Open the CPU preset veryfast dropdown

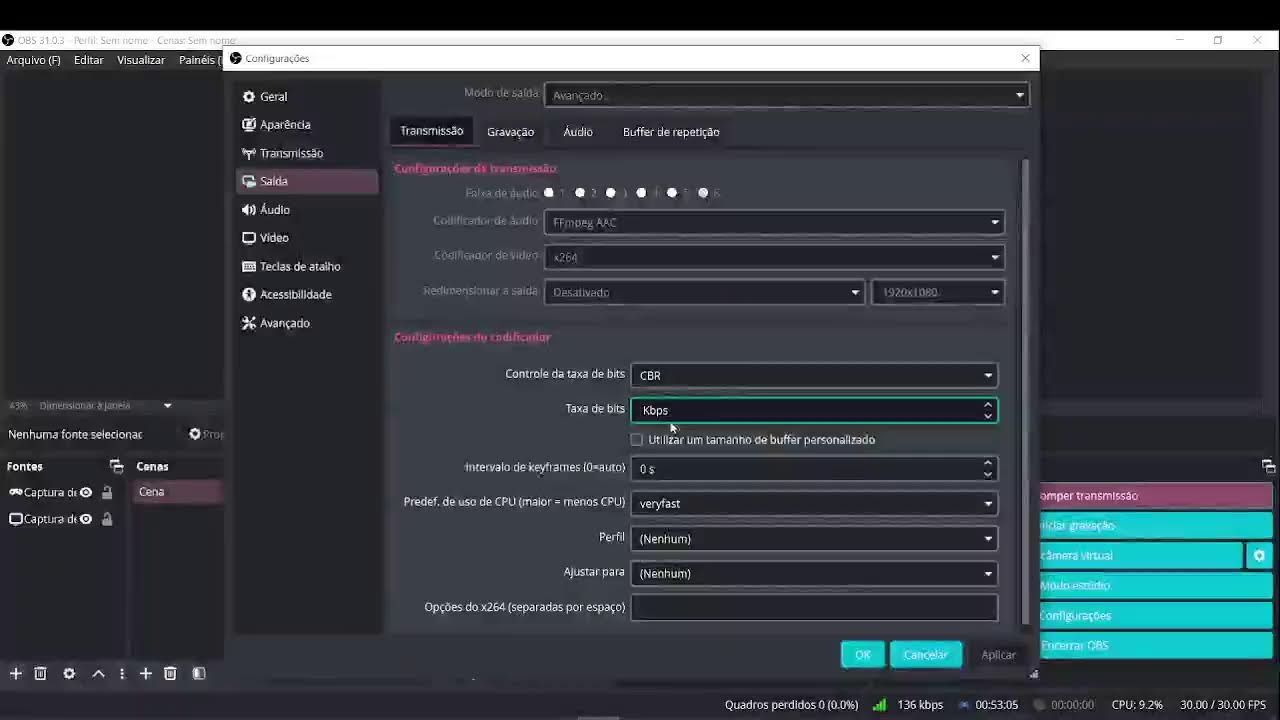coord(814,503)
